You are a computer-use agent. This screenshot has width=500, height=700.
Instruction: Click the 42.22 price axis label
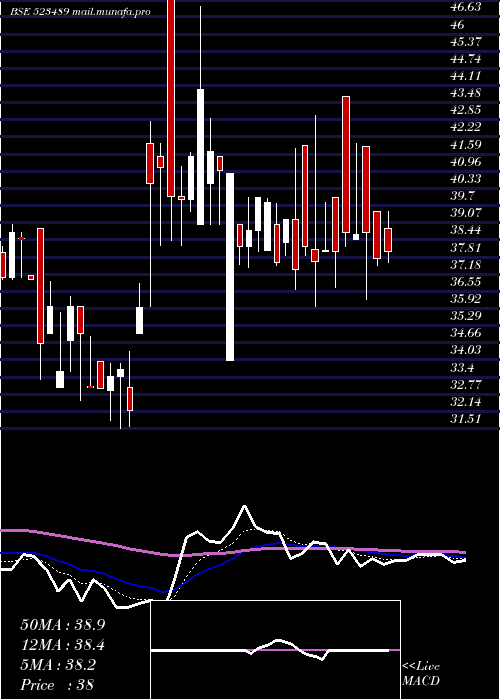pos(467,127)
